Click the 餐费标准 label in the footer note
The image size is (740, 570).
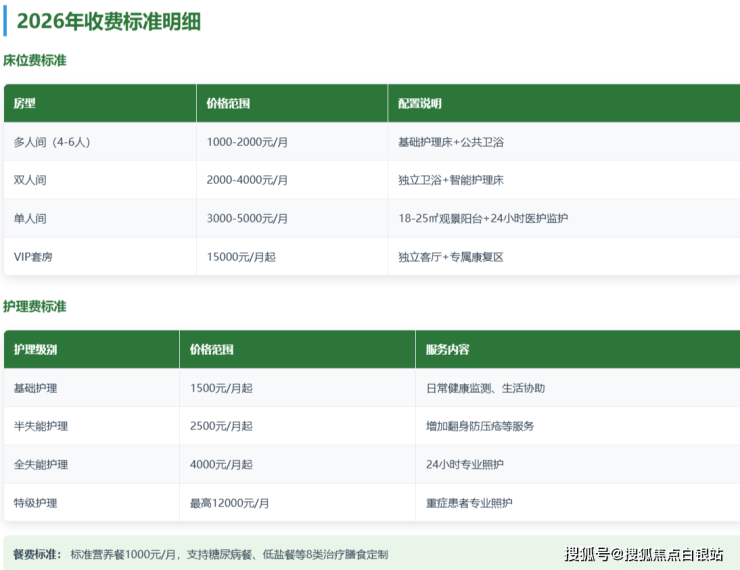click(37, 554)
